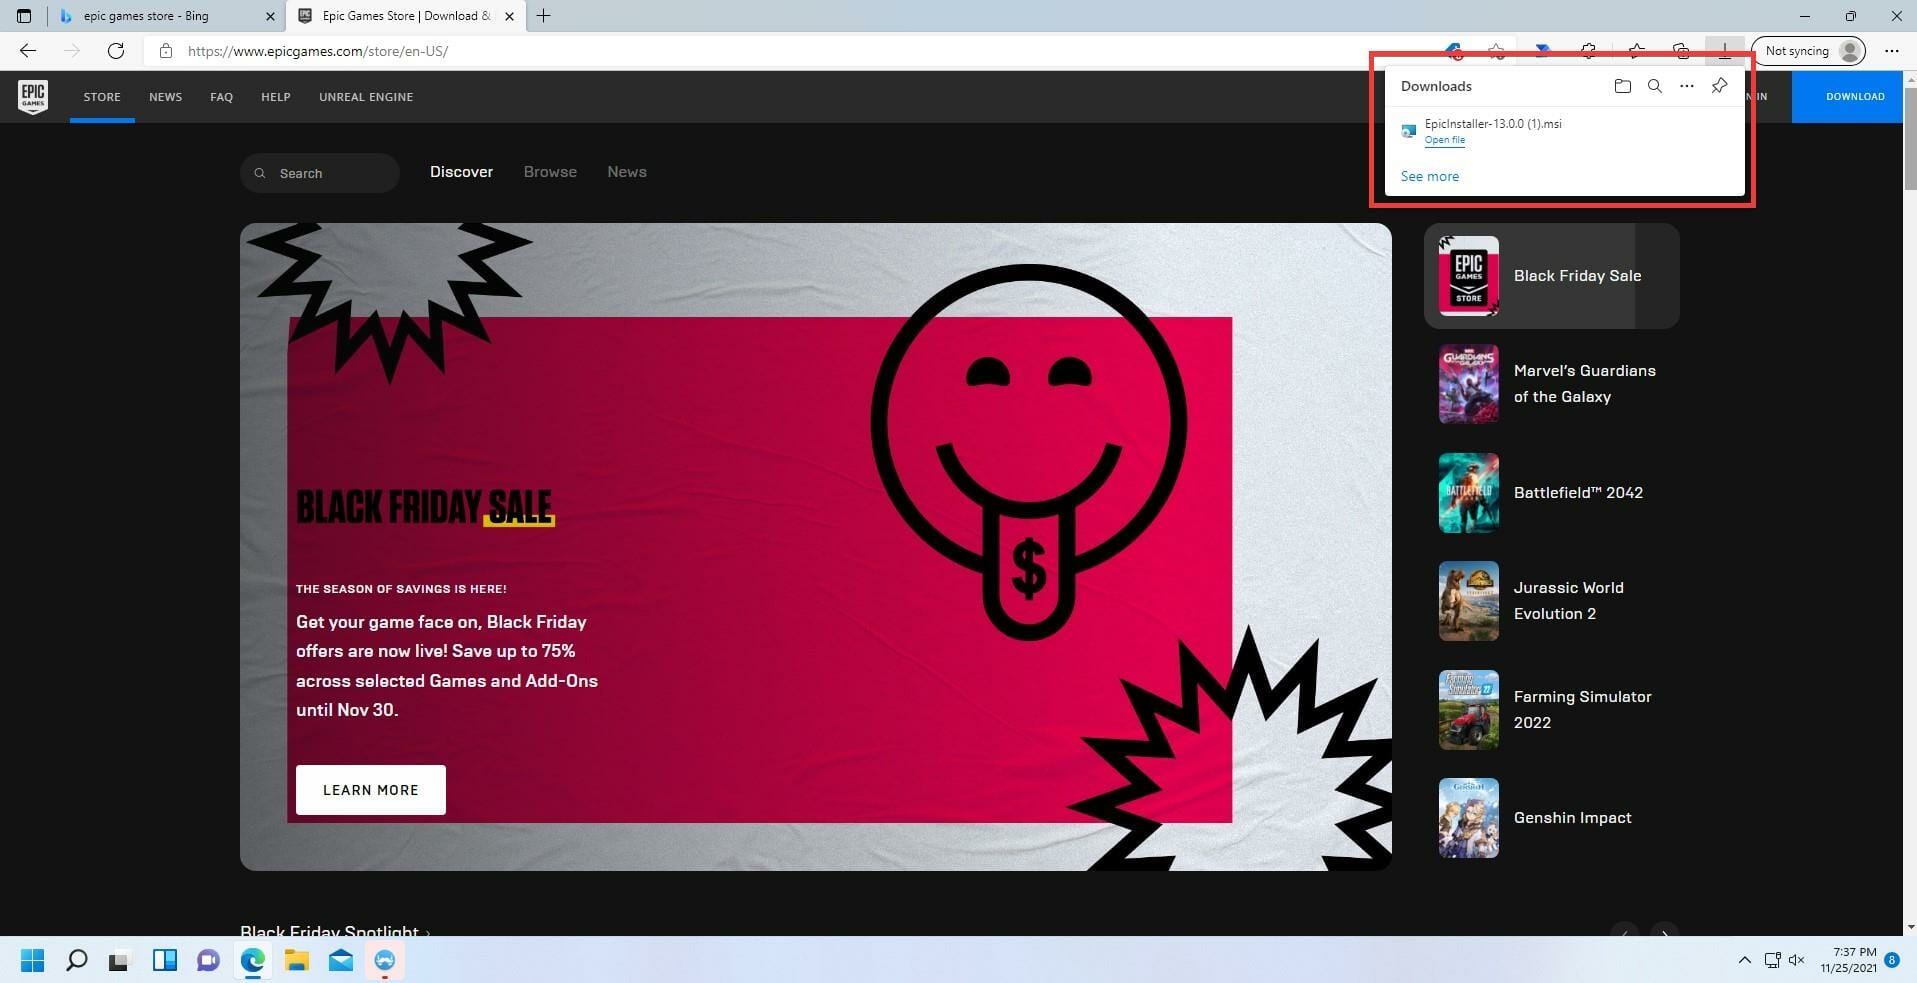Add this page to favorites star

1496,51
